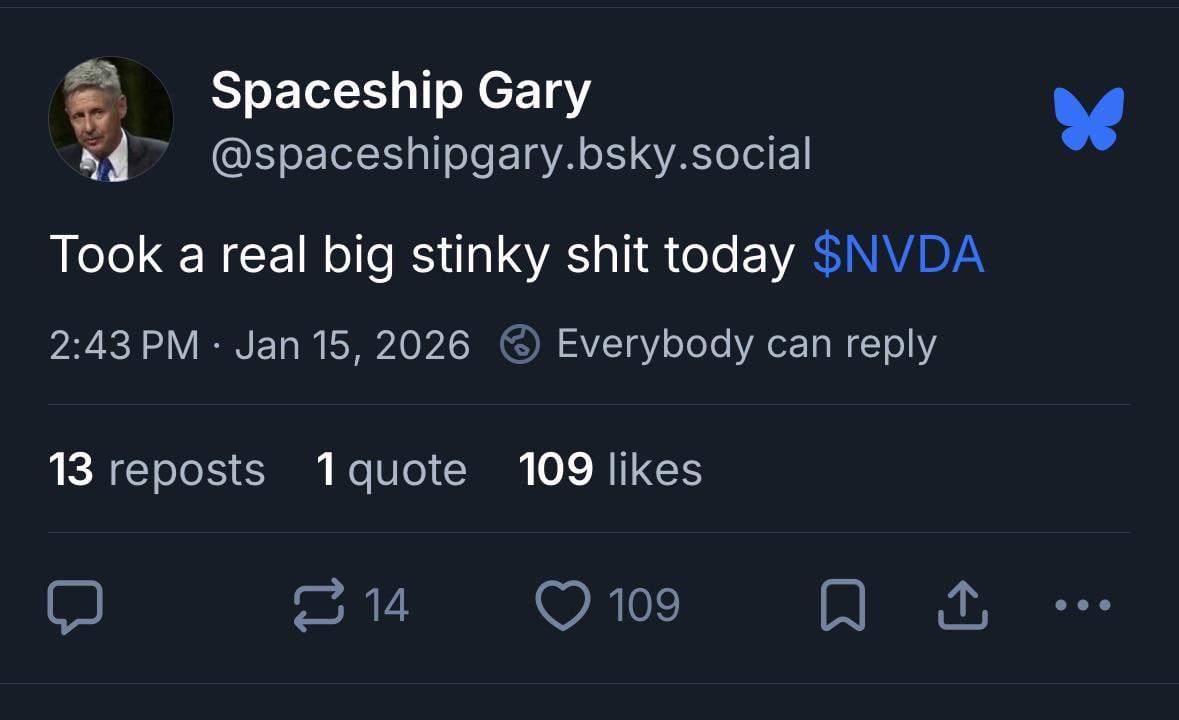Click the reply speech bubble icon

75,607
